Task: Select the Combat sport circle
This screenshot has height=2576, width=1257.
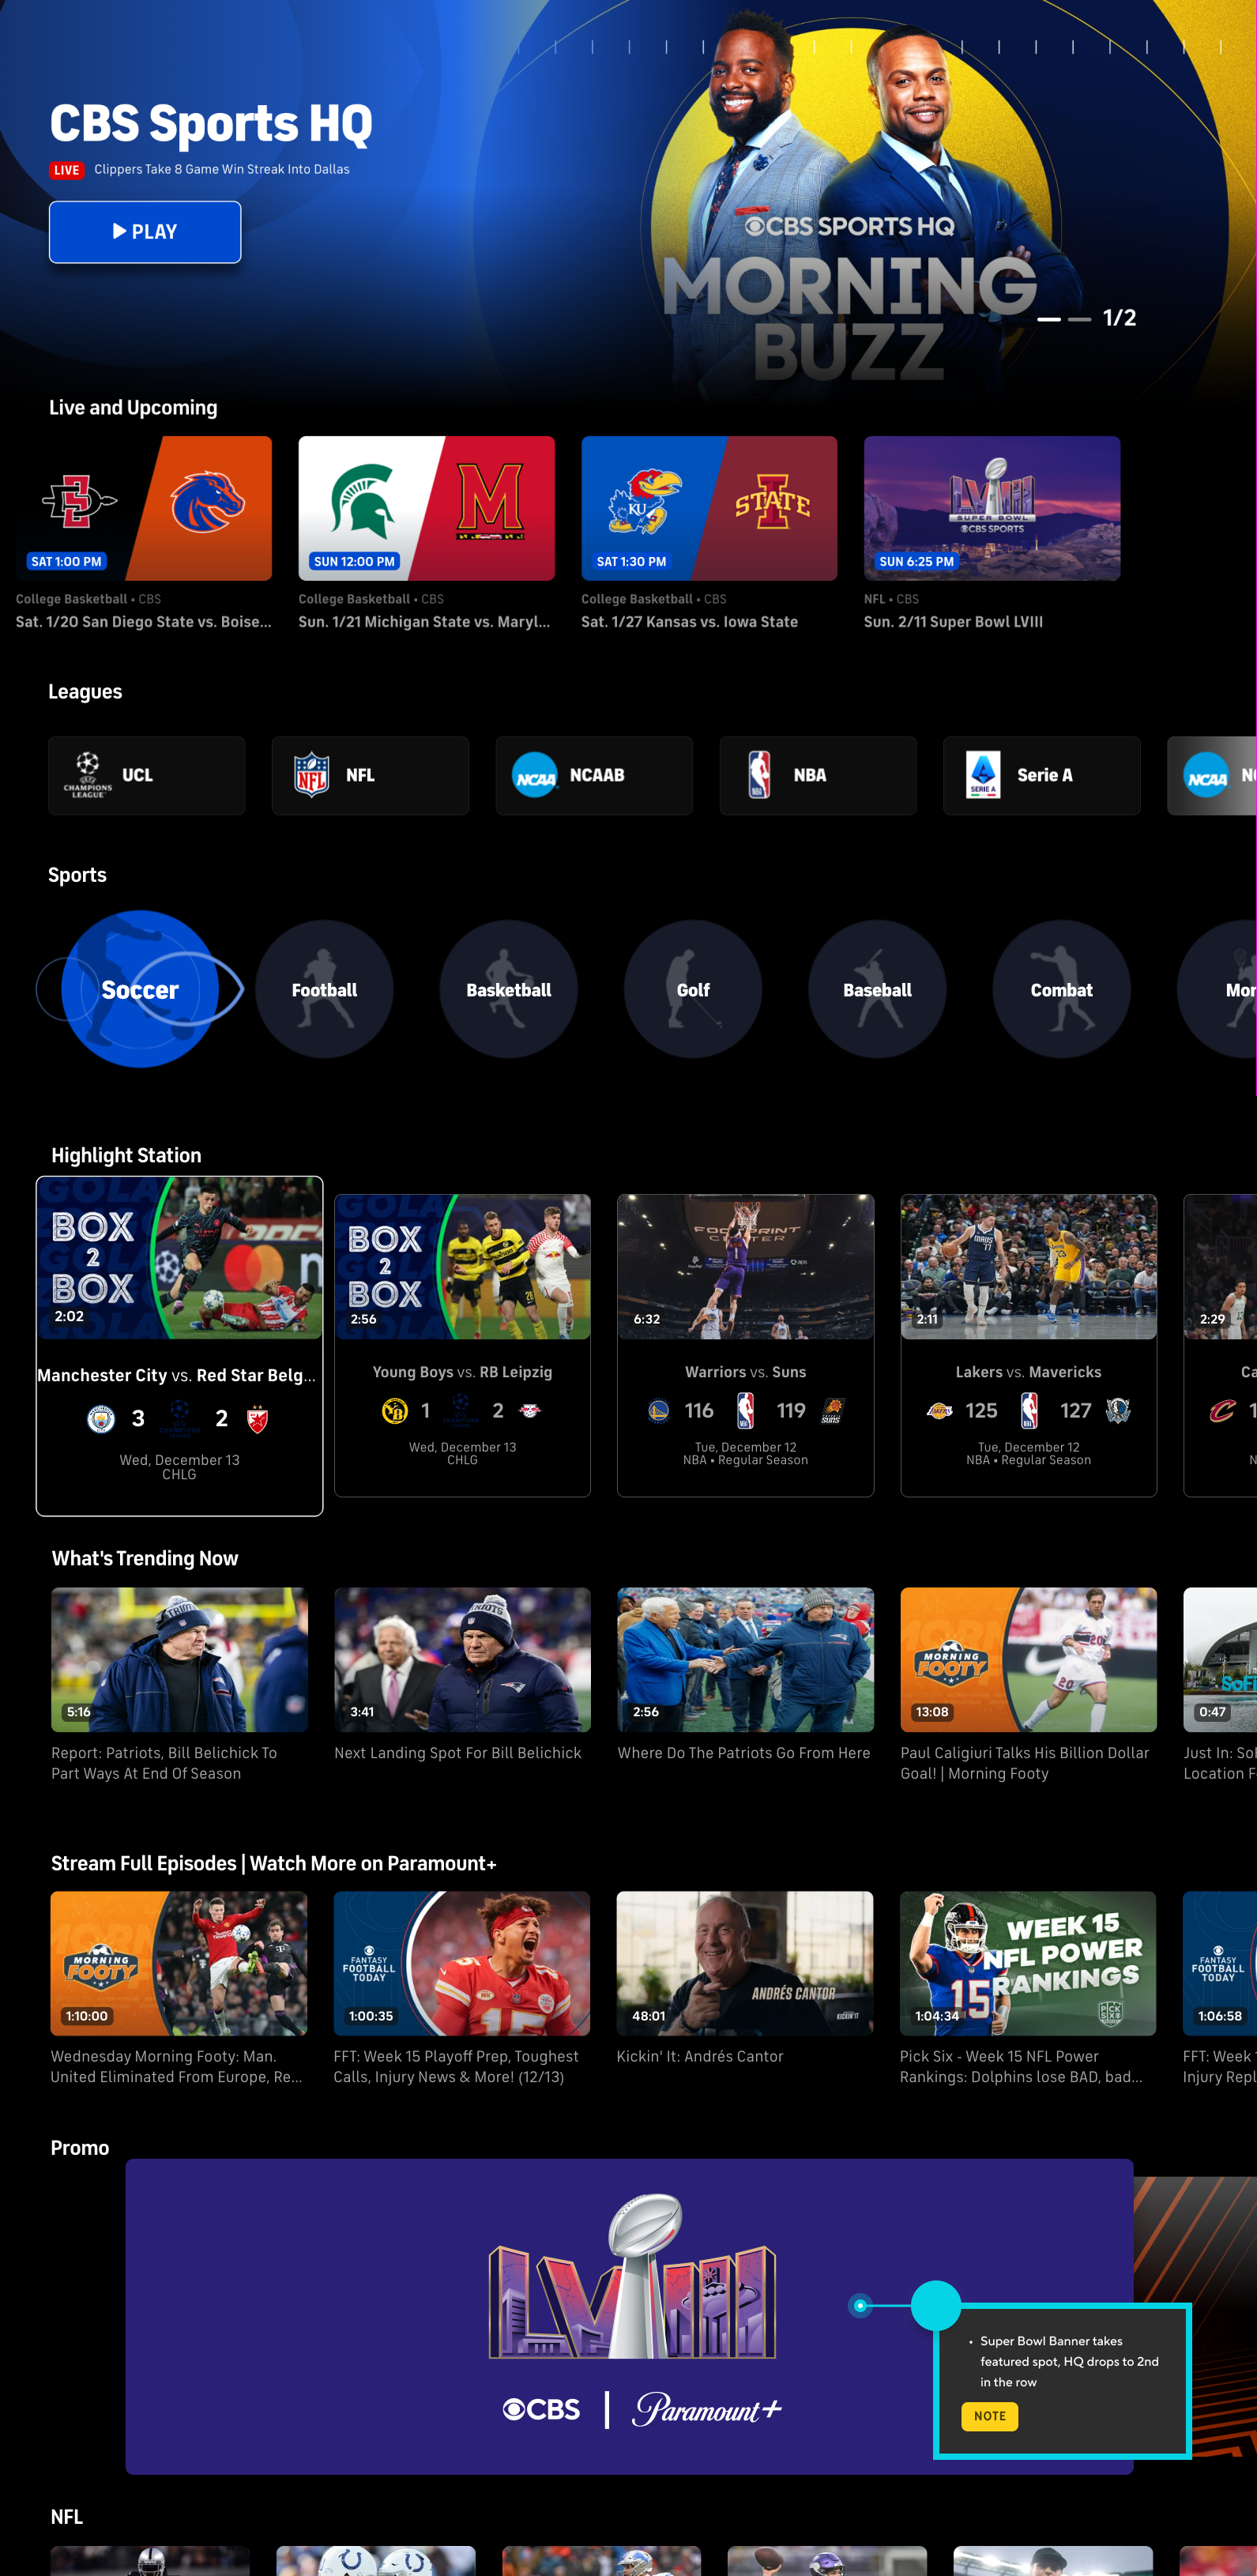Action: pyautogui.click(x=1062, y=989)
